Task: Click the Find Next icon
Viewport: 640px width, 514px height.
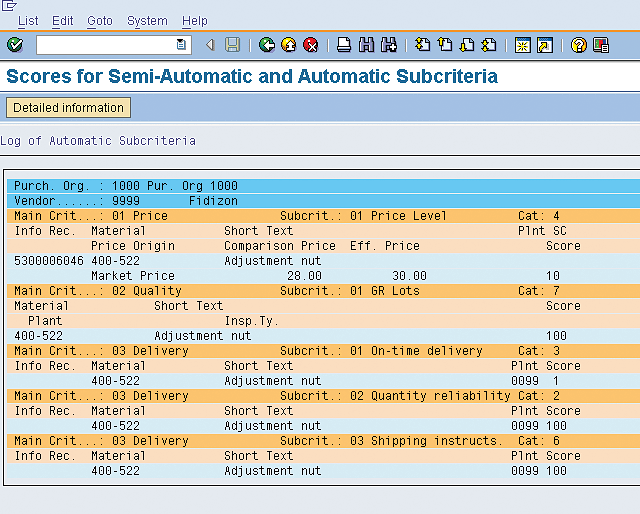Action: (x=389, y=45)
